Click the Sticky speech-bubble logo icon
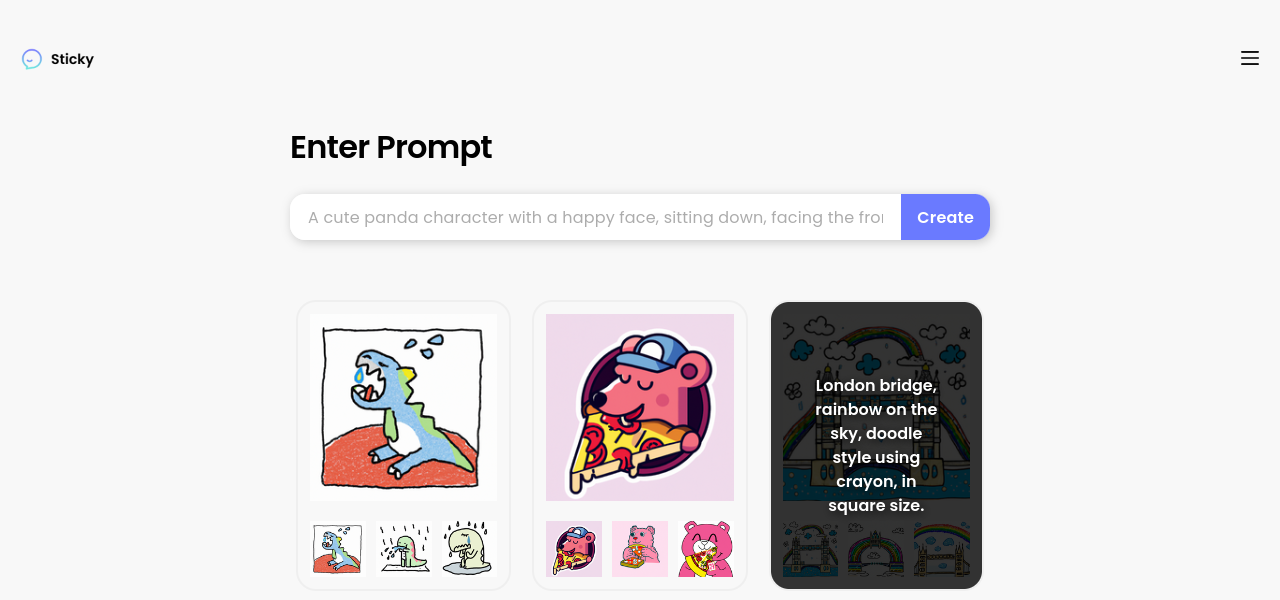Image resolution: width=1280 pixels, height=600 pixels. [32, 59]
